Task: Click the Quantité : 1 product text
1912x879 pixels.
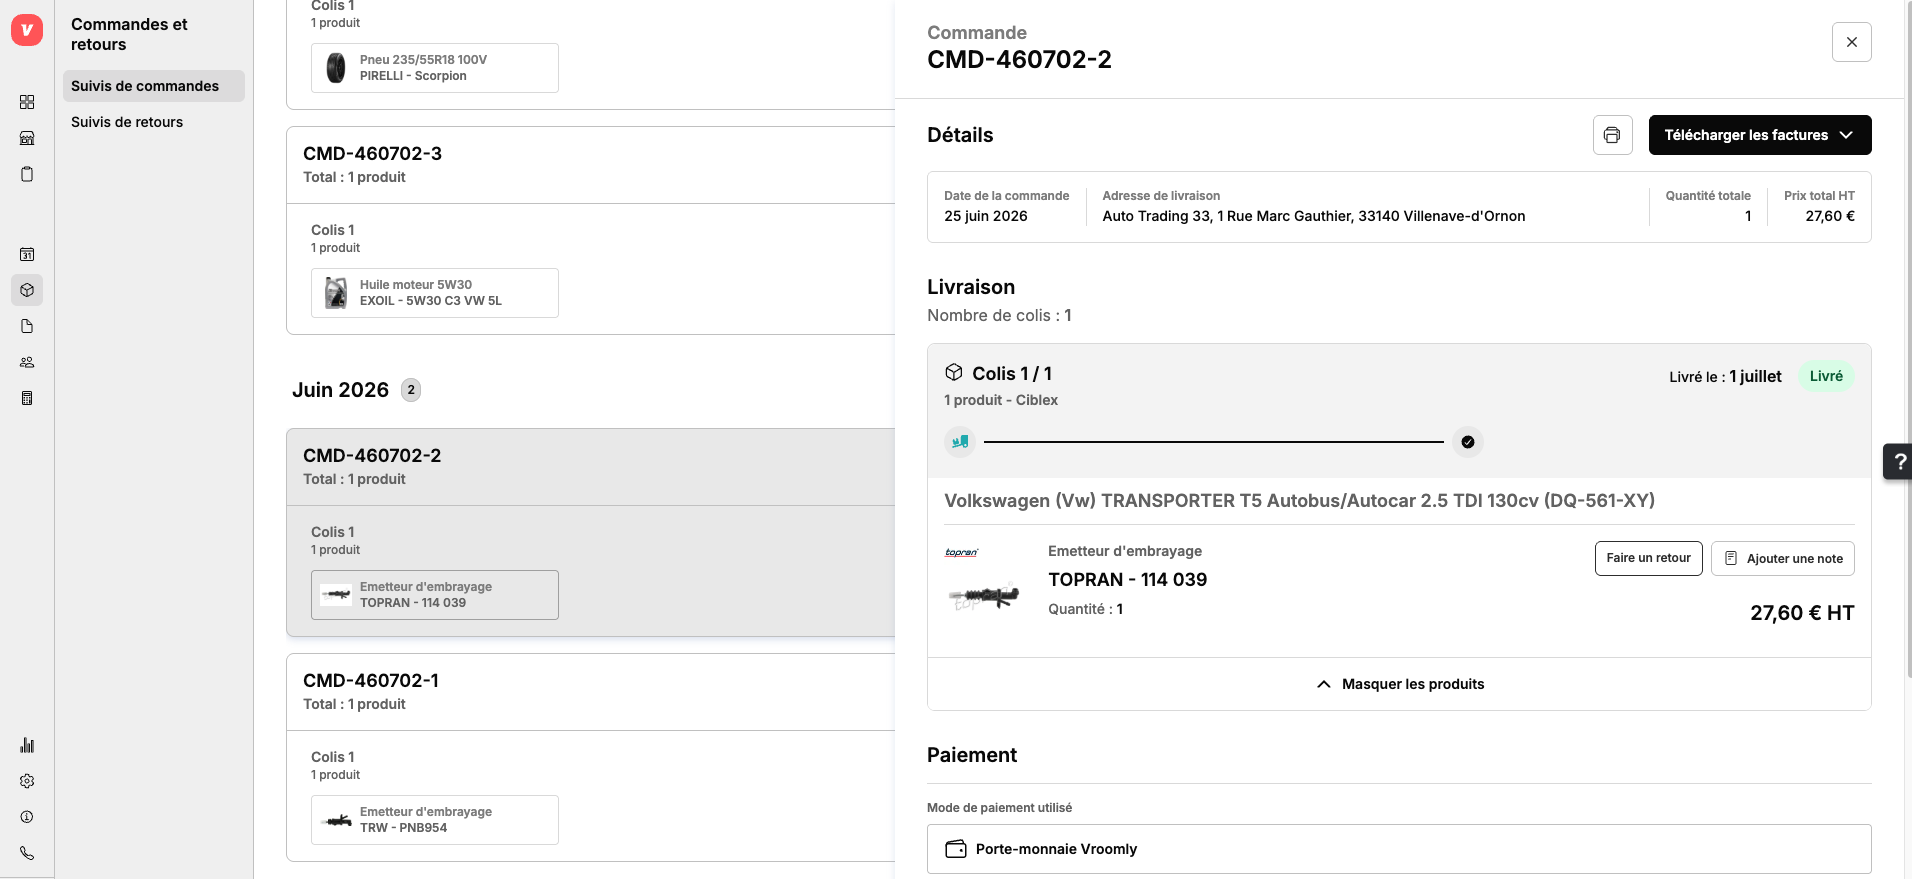Action: [1085, 609]
